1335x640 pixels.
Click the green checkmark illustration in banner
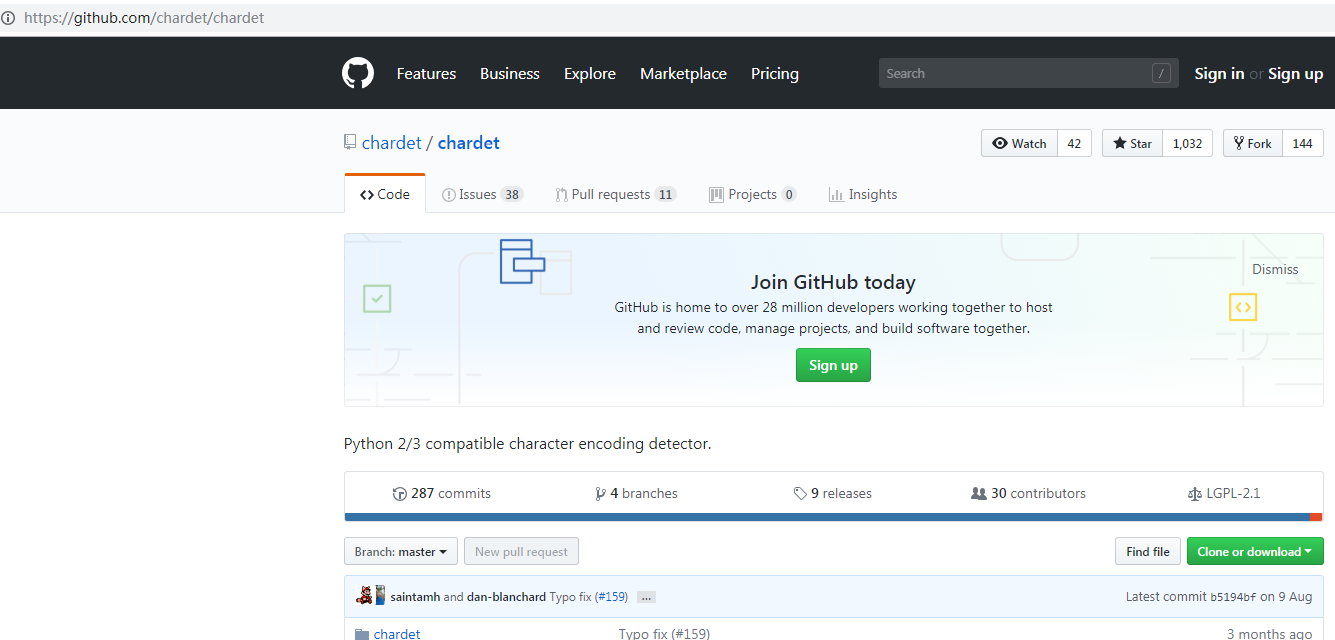pos(377,298)
